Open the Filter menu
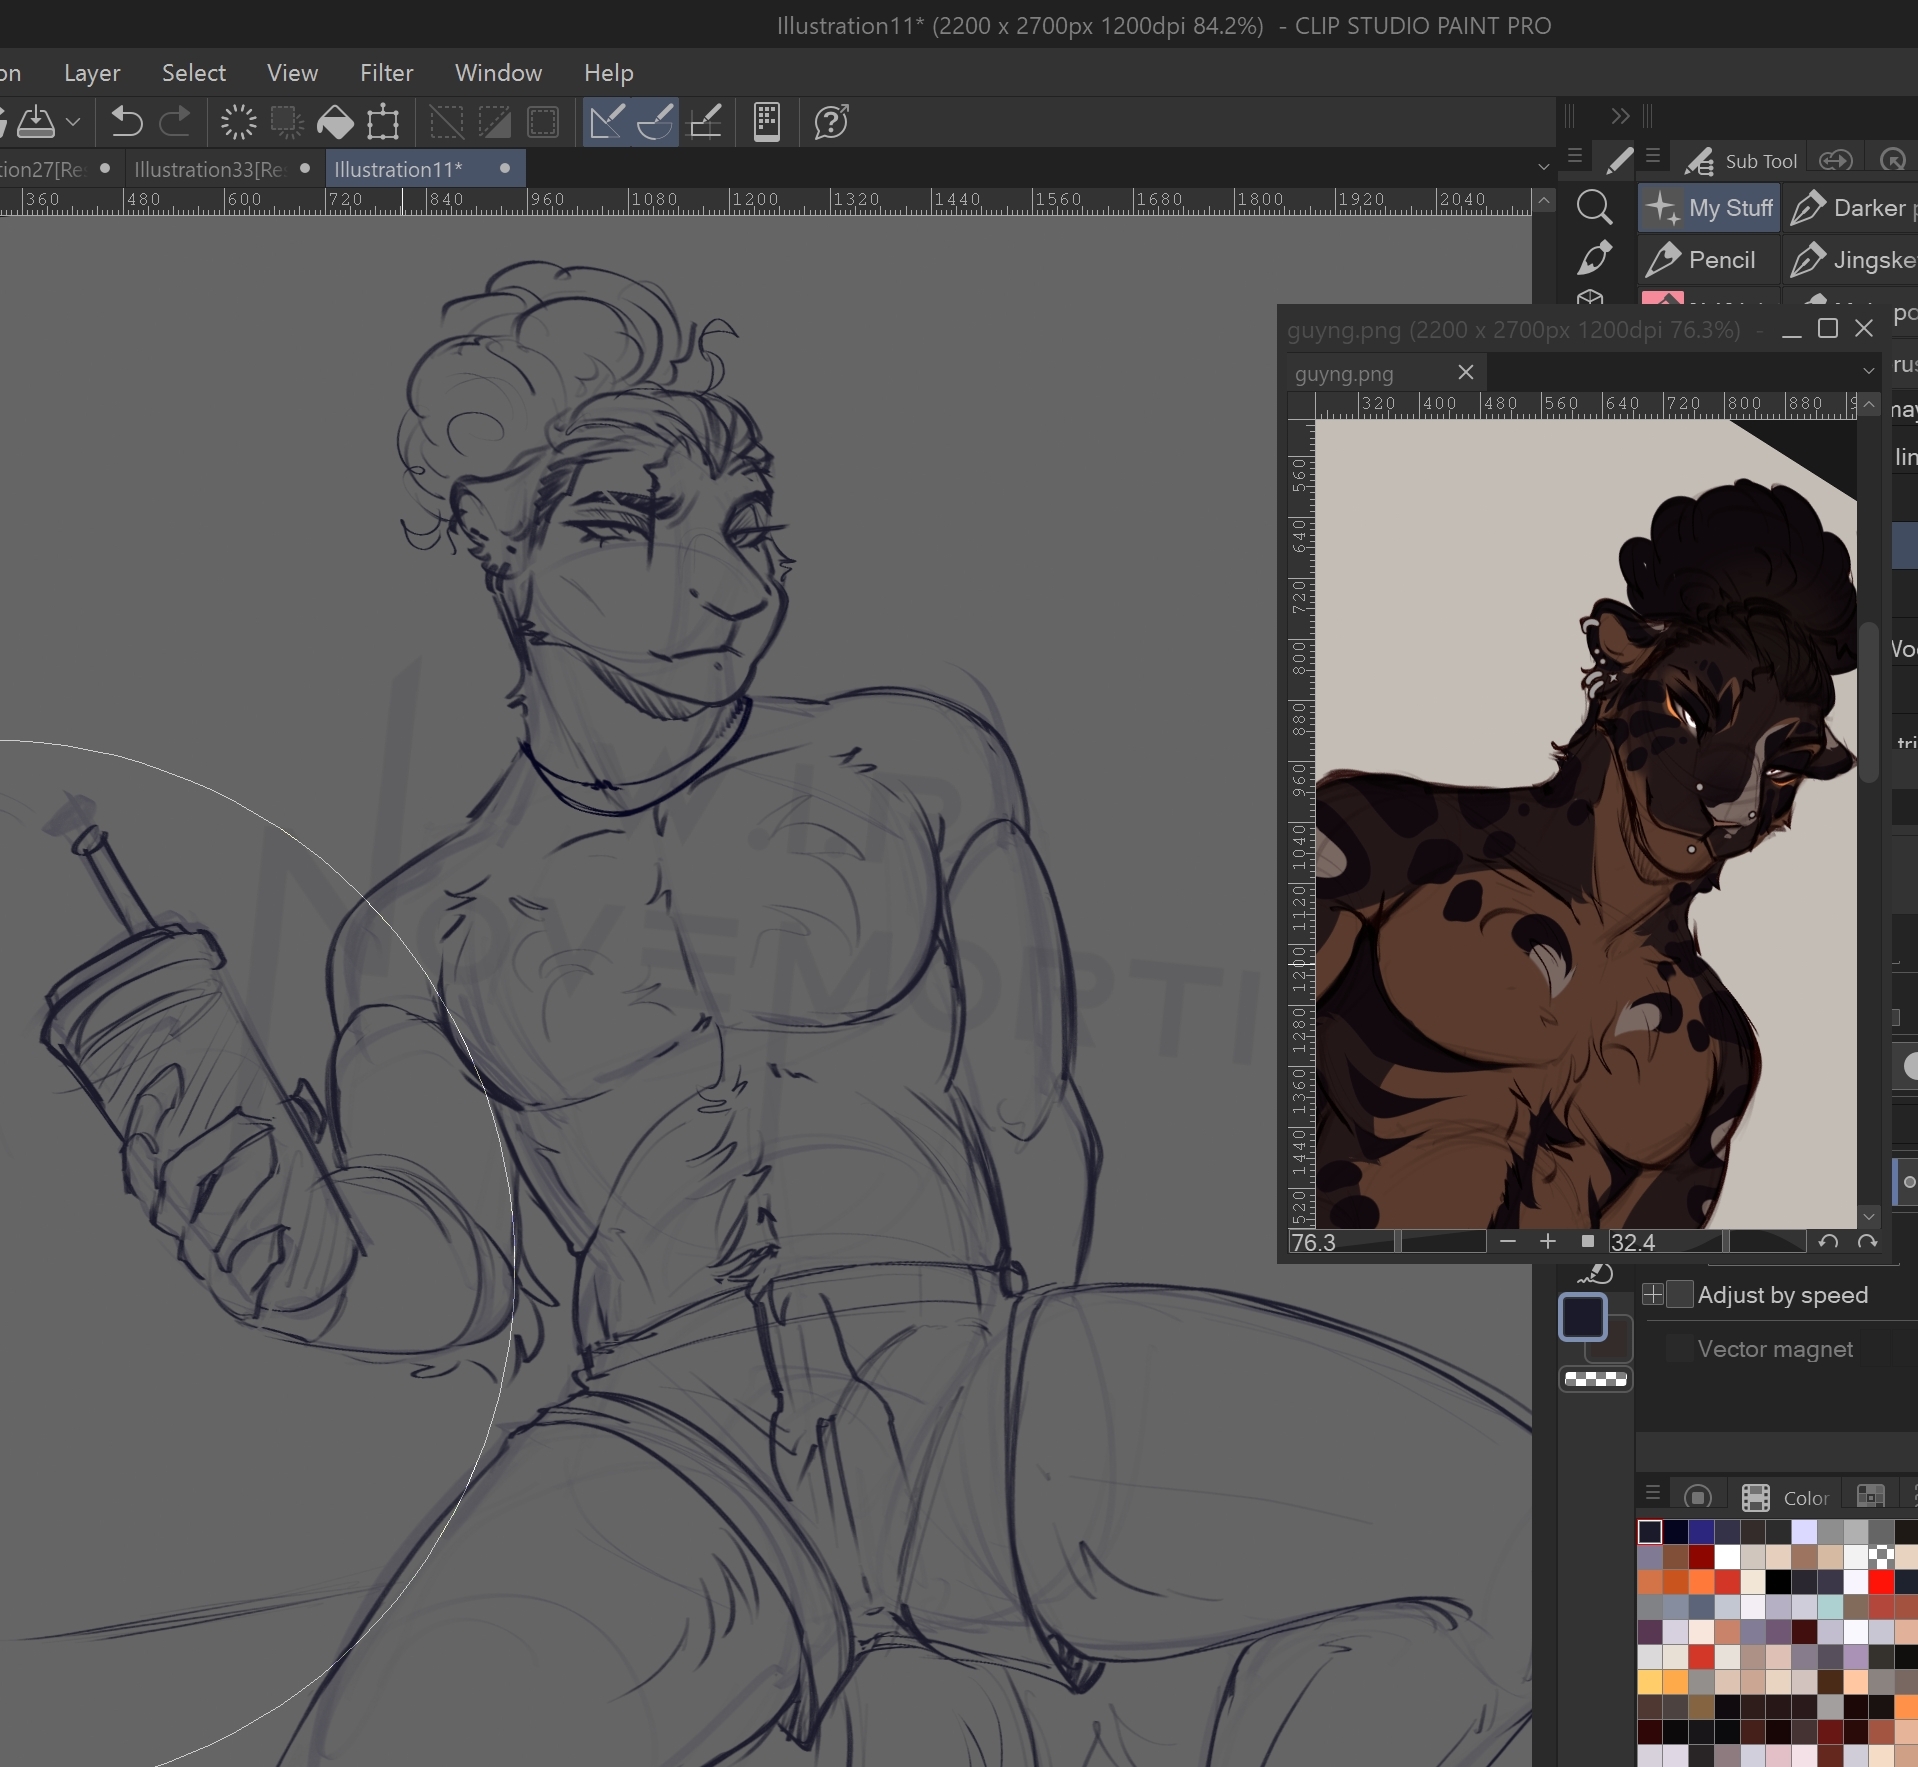The height and width of the screenshot is (1767, 1918). coord(386,73)
